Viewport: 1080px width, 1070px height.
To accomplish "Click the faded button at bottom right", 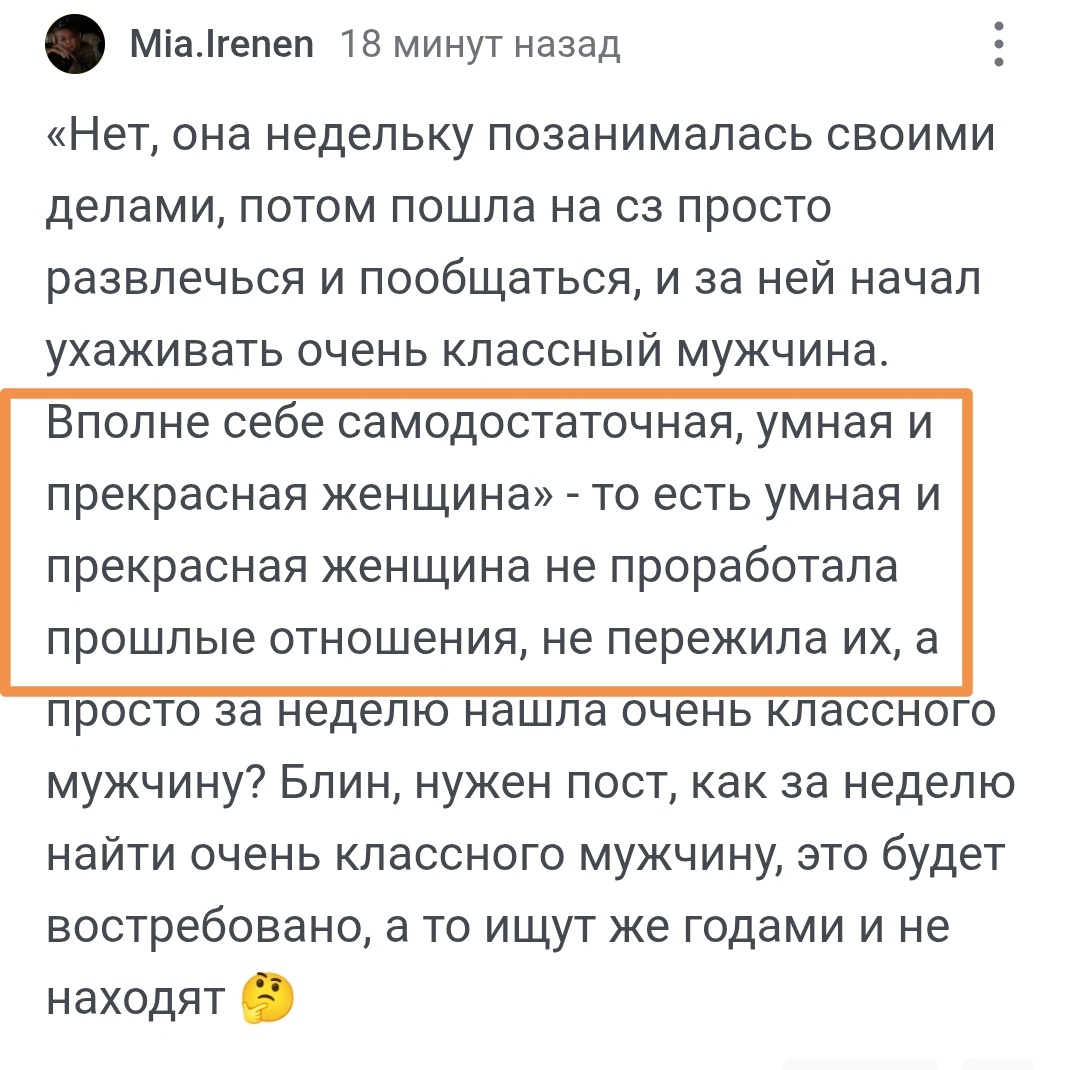I will [1000, 1062].
